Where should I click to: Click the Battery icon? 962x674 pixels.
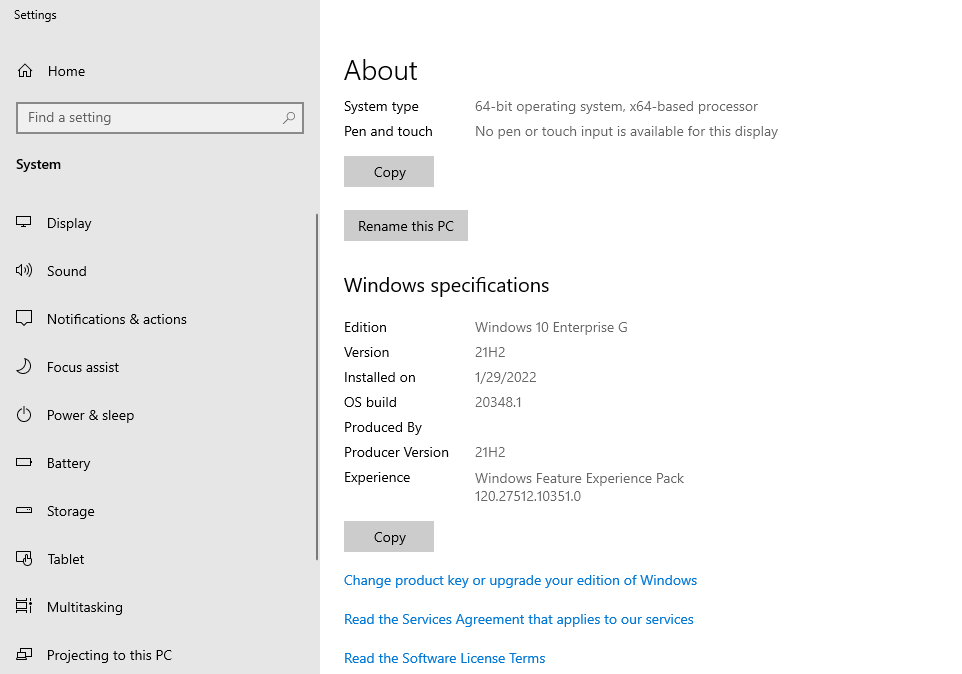pos(24,462)
